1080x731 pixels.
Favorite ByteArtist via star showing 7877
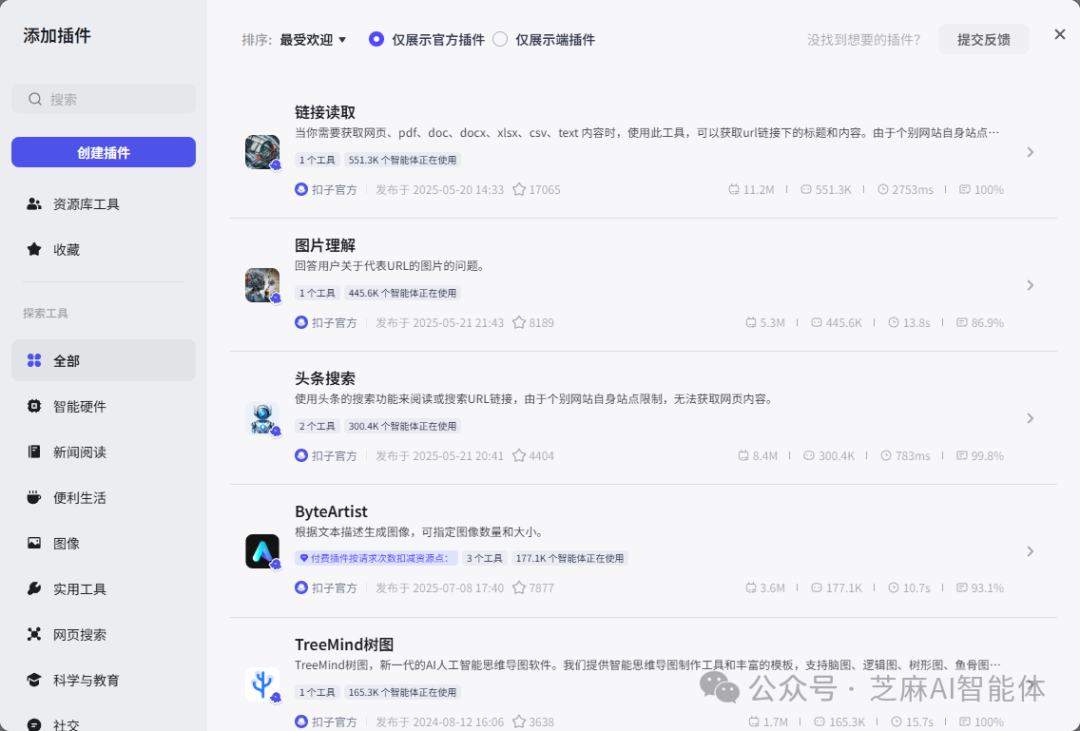click(519, 587)
